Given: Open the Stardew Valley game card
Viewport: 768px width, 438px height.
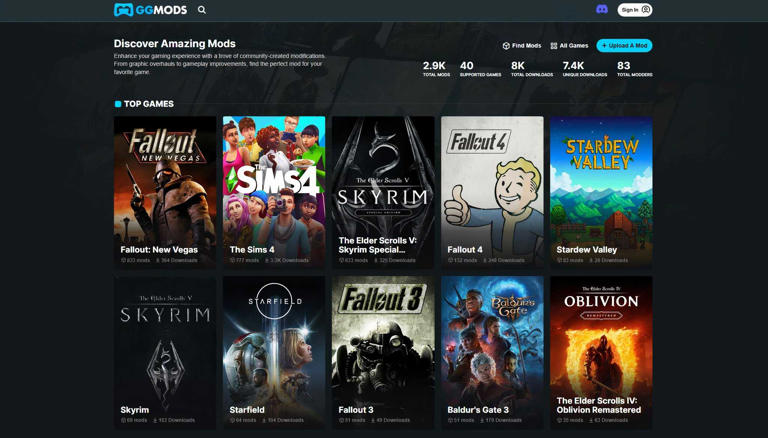Looking at the screenshot, I should click(x=601, y=192).
